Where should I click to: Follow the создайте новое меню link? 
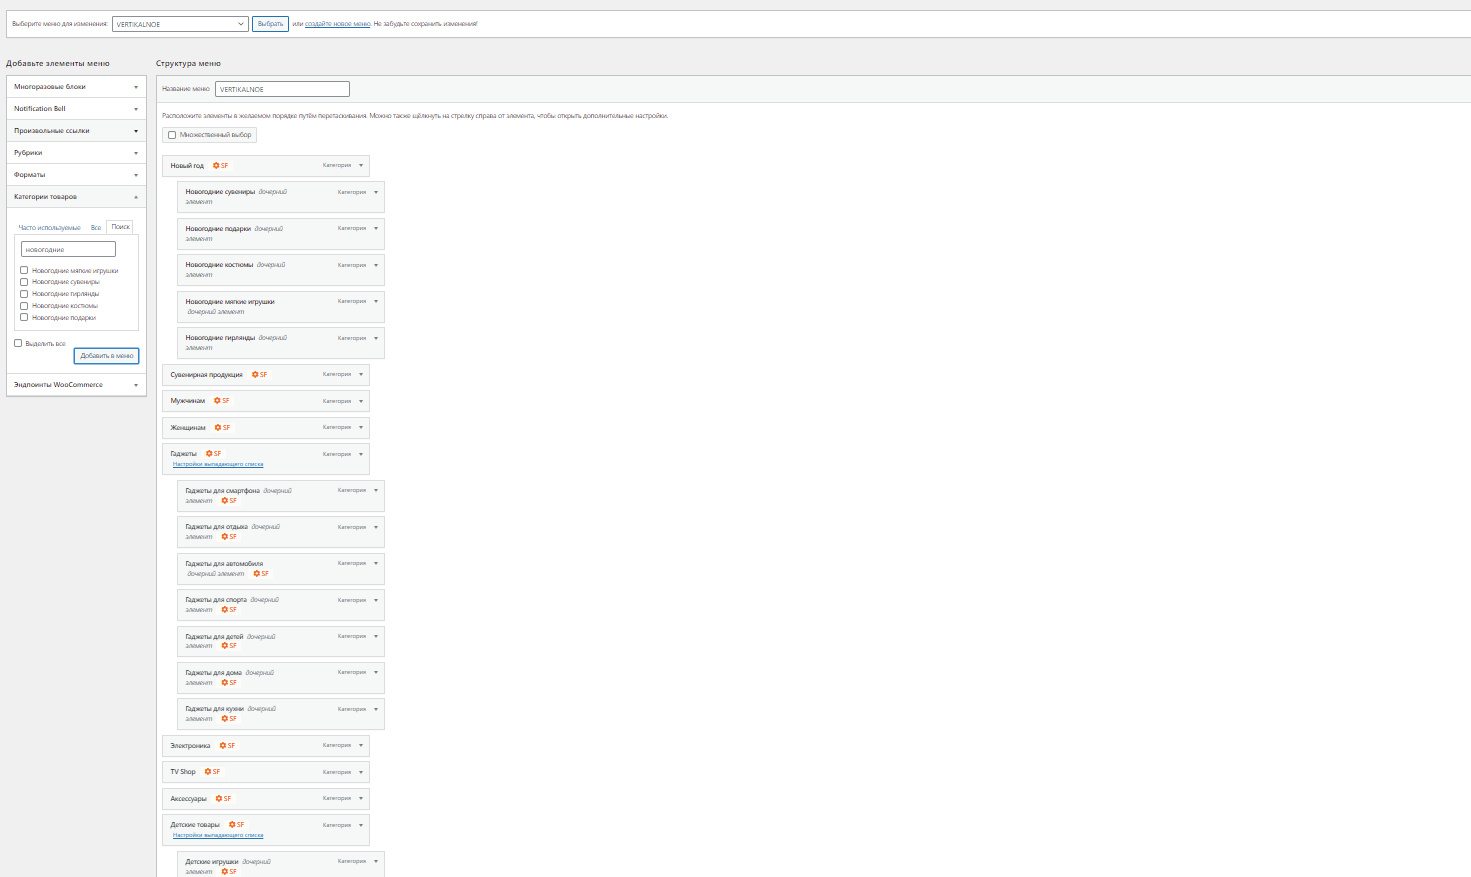(x=337, y=24)
